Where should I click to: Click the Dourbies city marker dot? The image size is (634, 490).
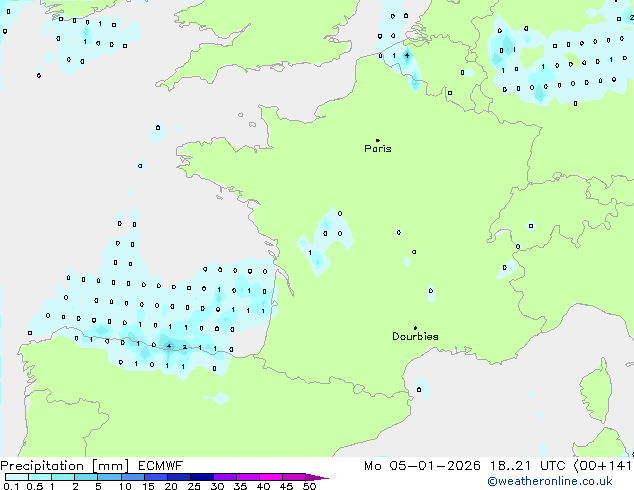coord(415,328)
